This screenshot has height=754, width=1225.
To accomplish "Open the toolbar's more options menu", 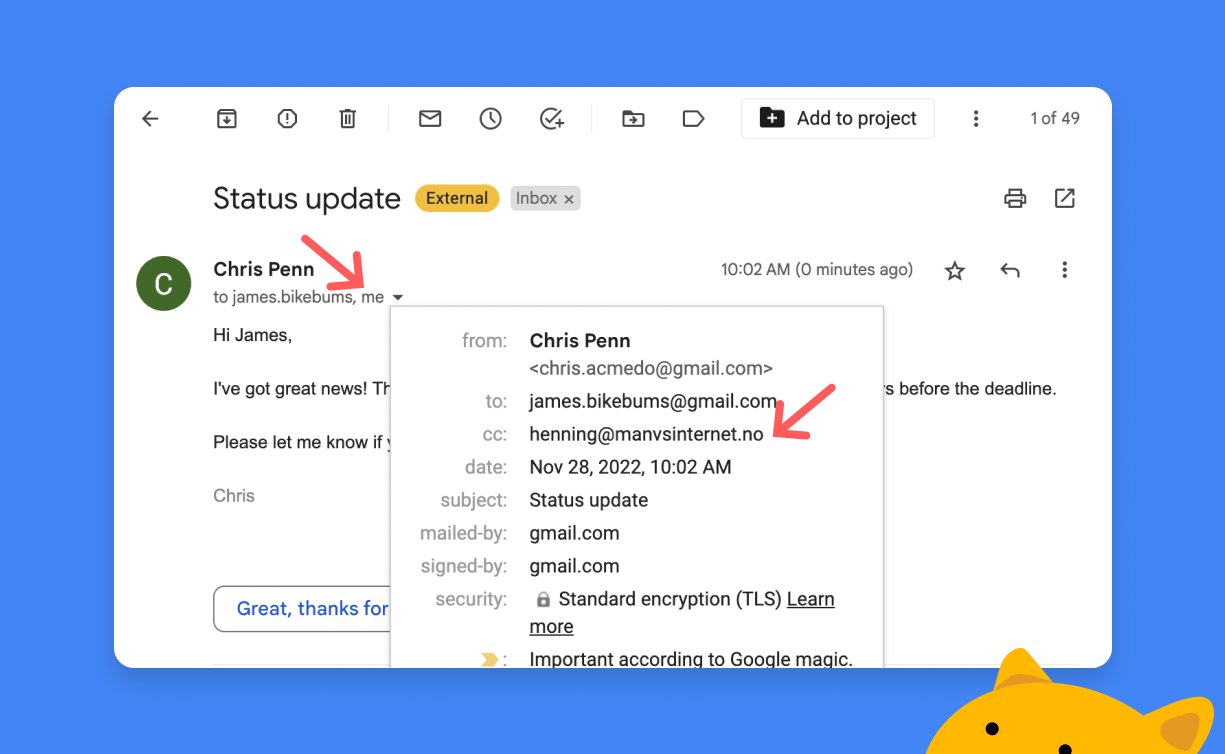I will click(975, 119).
